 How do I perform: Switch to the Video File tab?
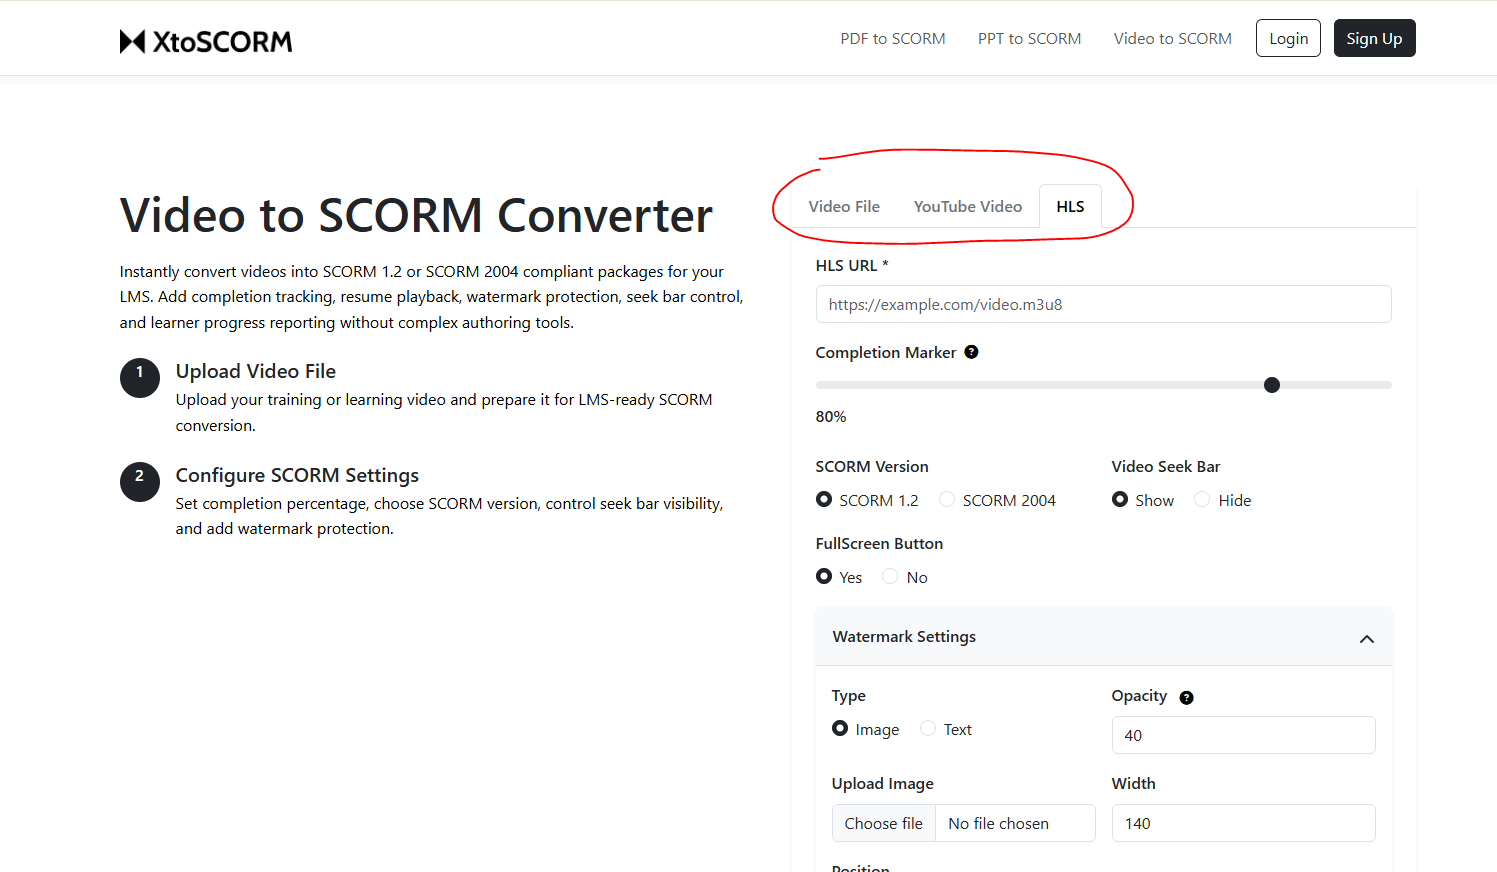click(x=844, y=206)
